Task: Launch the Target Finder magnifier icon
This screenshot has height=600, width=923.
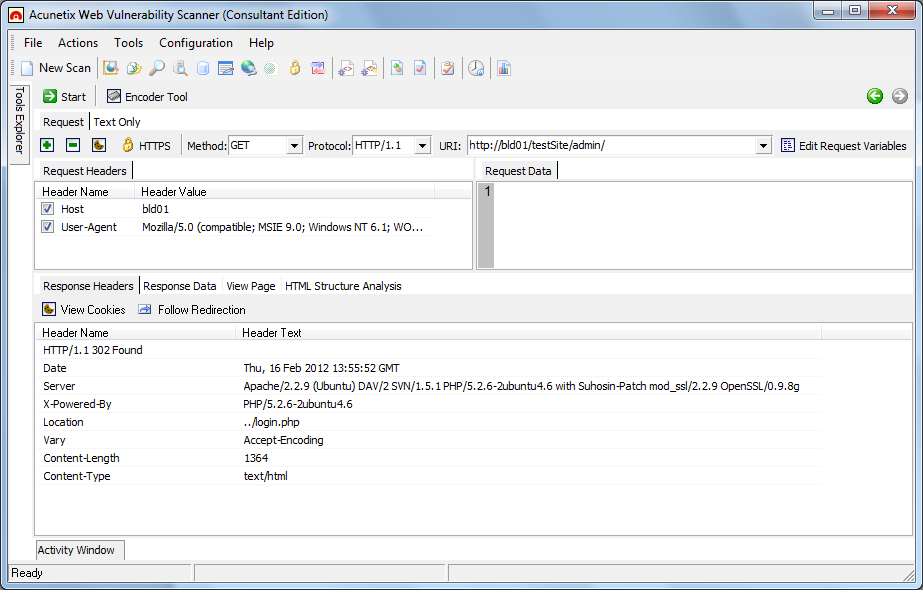Action: tap(157, 68)
